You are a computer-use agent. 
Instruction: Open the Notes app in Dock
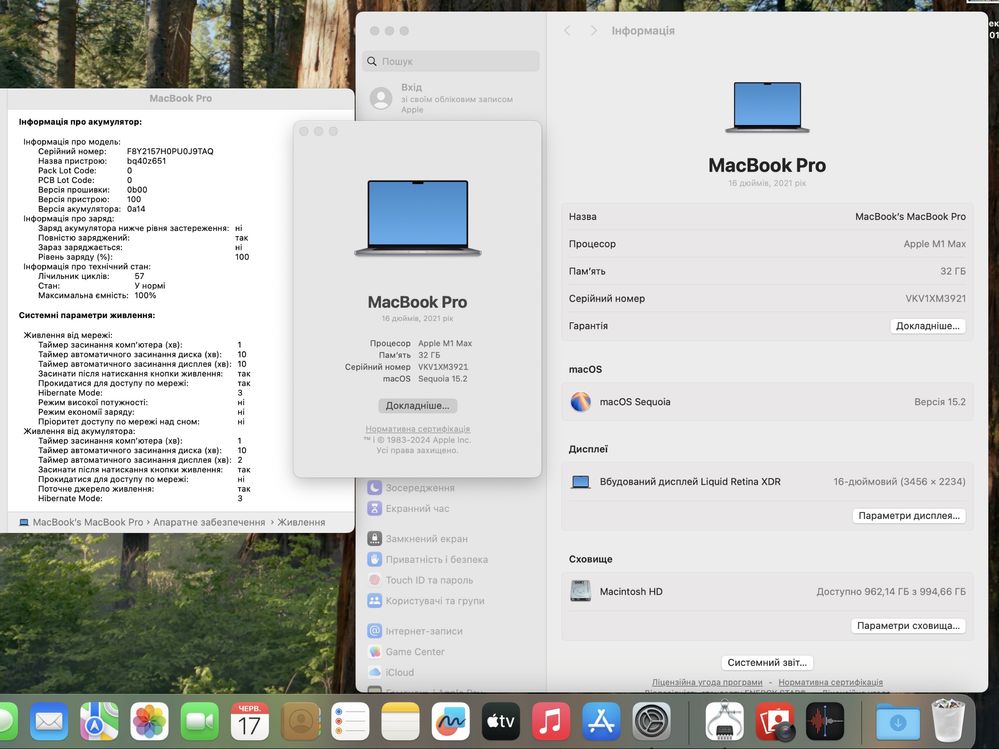click(x=400, y=722)
